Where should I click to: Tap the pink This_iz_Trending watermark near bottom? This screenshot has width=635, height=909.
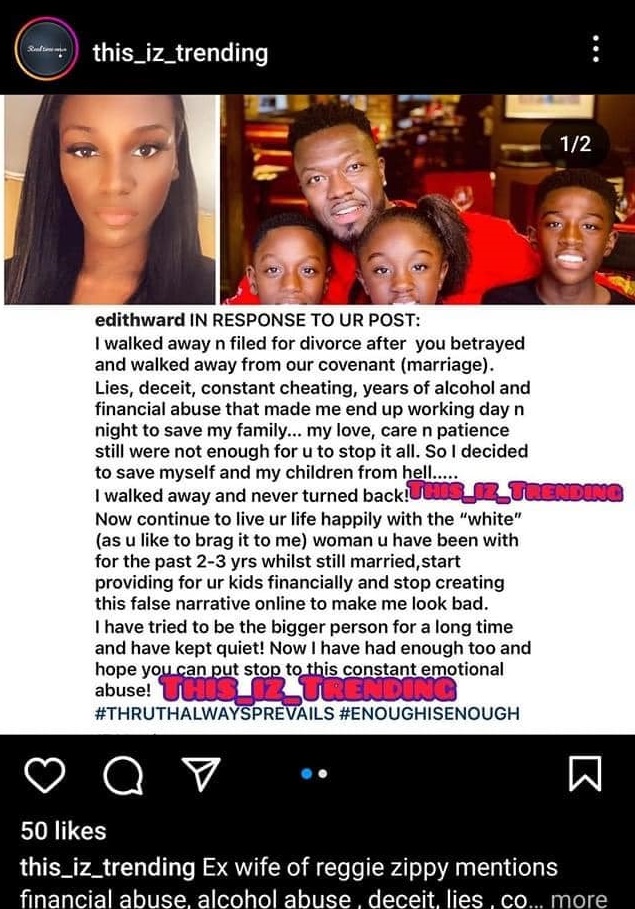[307, 689]
